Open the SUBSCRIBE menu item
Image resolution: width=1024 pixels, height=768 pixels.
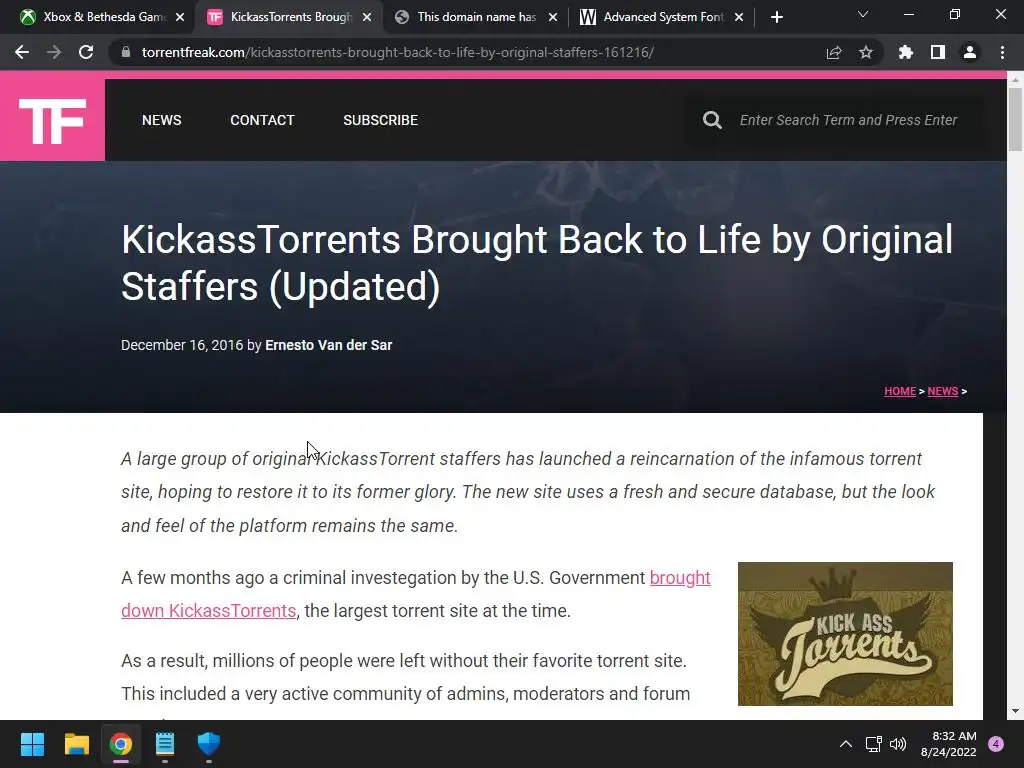pyautogui.click(x=381, y=120)
